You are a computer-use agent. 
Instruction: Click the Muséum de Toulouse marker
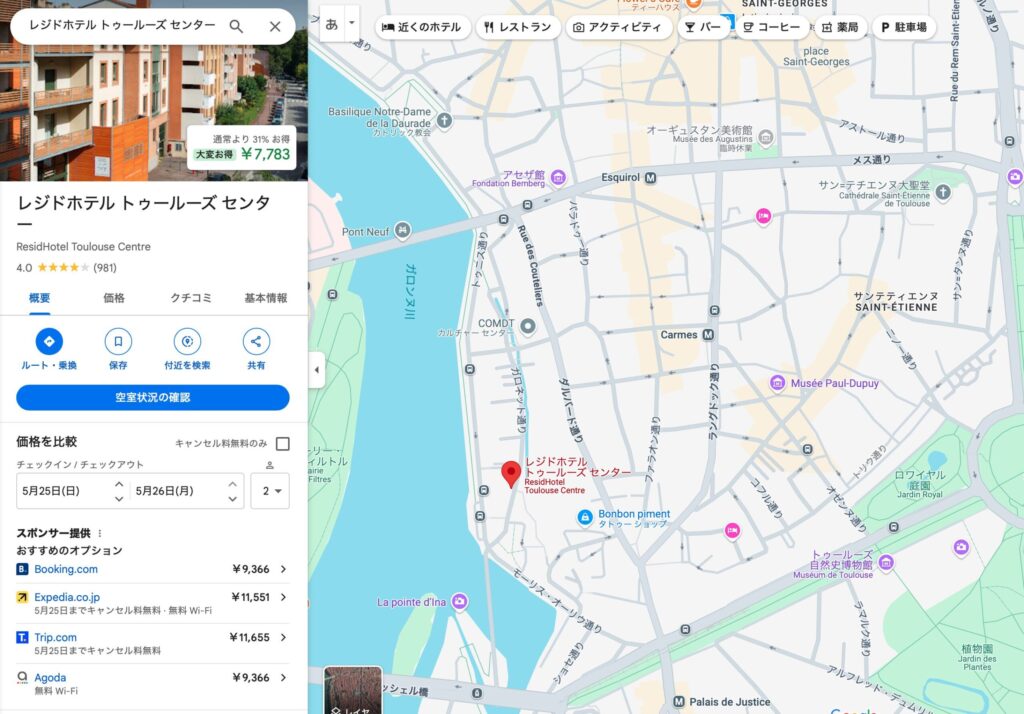pos(886,562)
